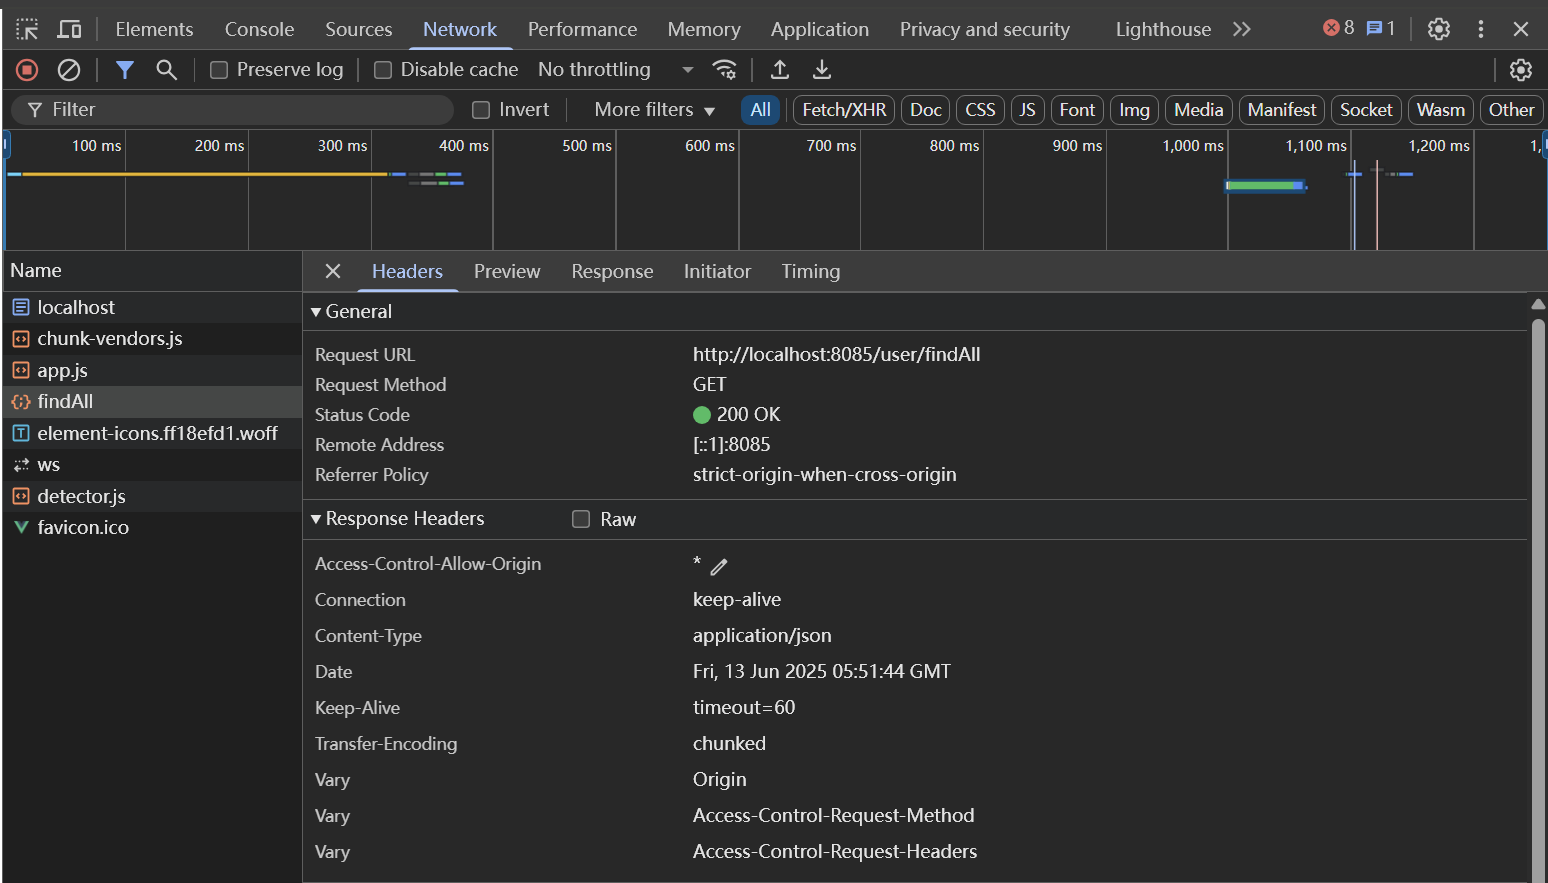Select the chunk-vendors.js request
The width and height of the screenshot is (1548, 883).
pos(110,339)
